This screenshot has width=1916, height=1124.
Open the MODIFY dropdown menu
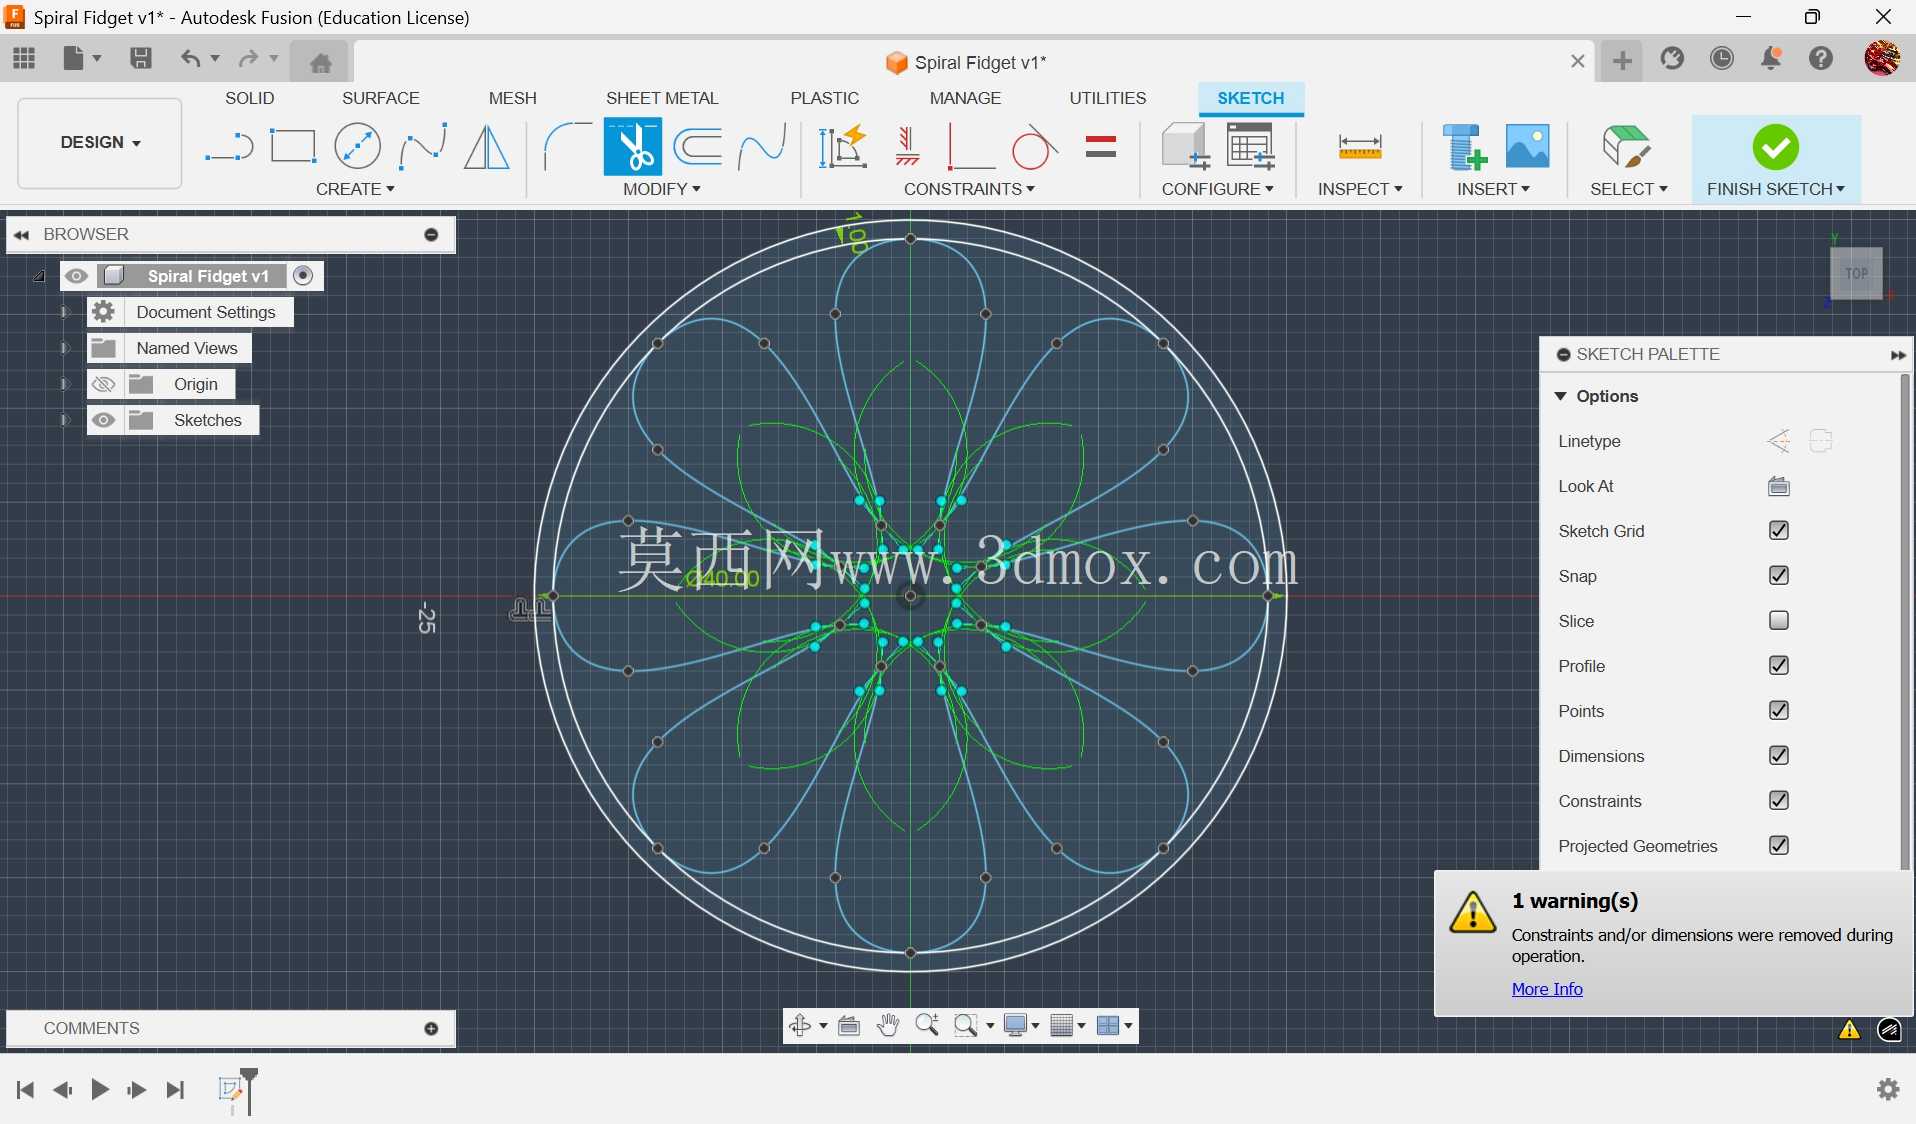[661, 189]
